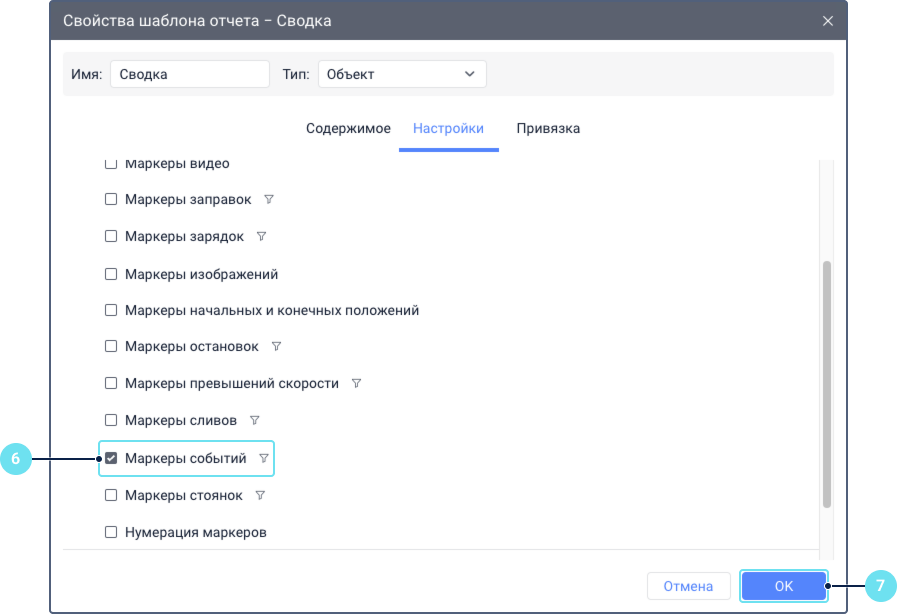Enable the Нумерация маркеров checkbox
The height and width of the screenshot is (614, 897).
(x=111, y=532)
